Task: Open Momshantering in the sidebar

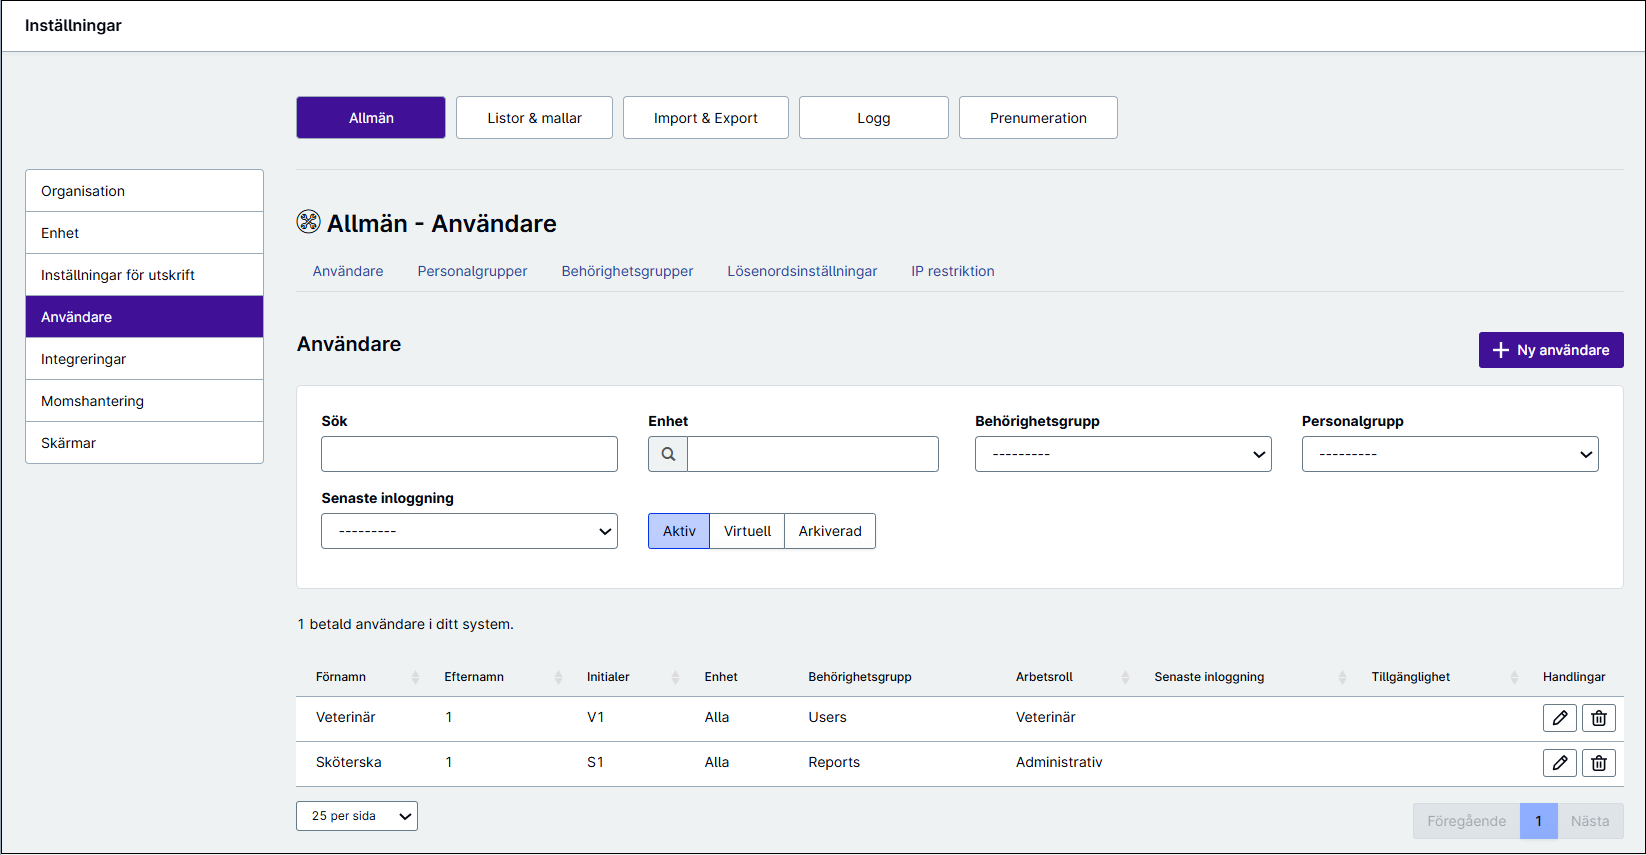Action: [x=144, y=401]
